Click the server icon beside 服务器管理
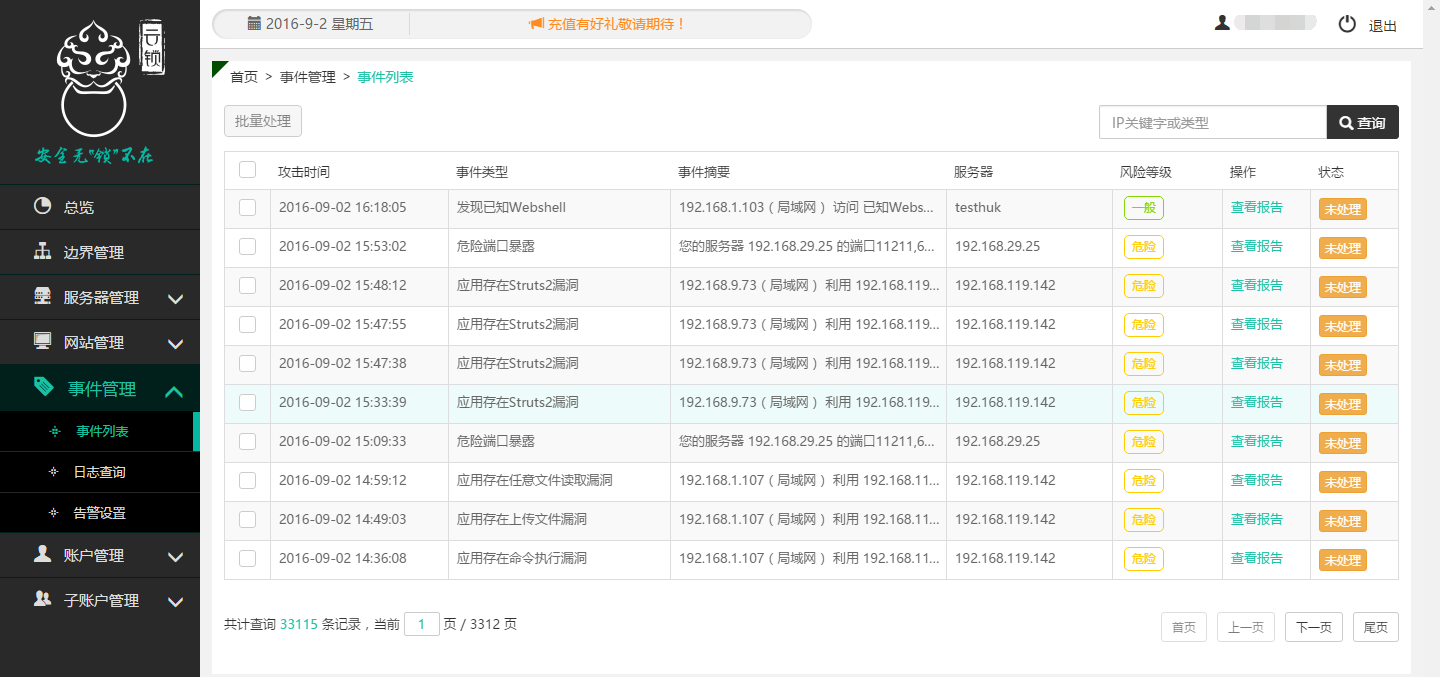The height and width of the screenshot is (677, 1440). click(42, 297)
